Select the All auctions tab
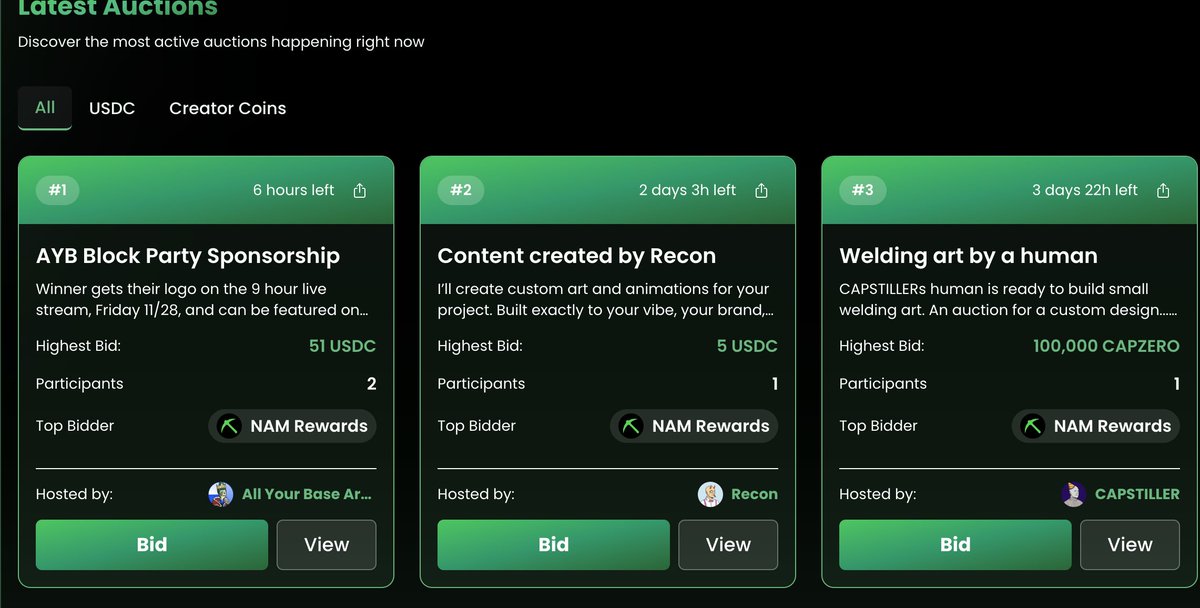The image size is (1200, 608). pyautogui.click(x=45, y=107)
